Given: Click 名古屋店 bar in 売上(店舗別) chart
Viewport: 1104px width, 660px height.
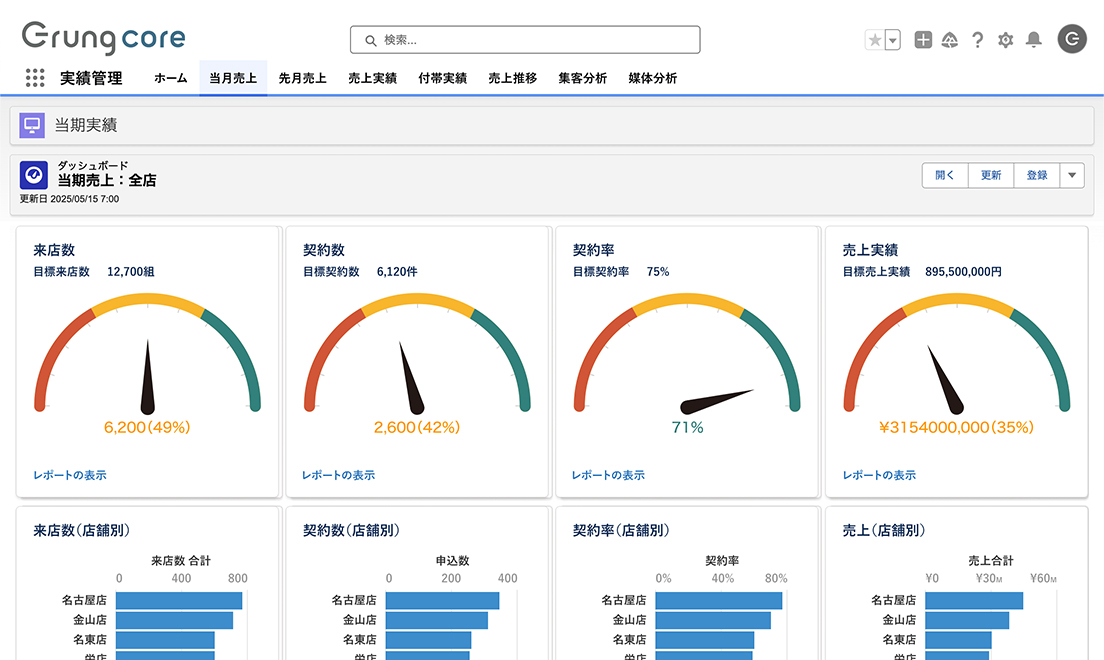Looking at the screenshot, I should 974,601.
